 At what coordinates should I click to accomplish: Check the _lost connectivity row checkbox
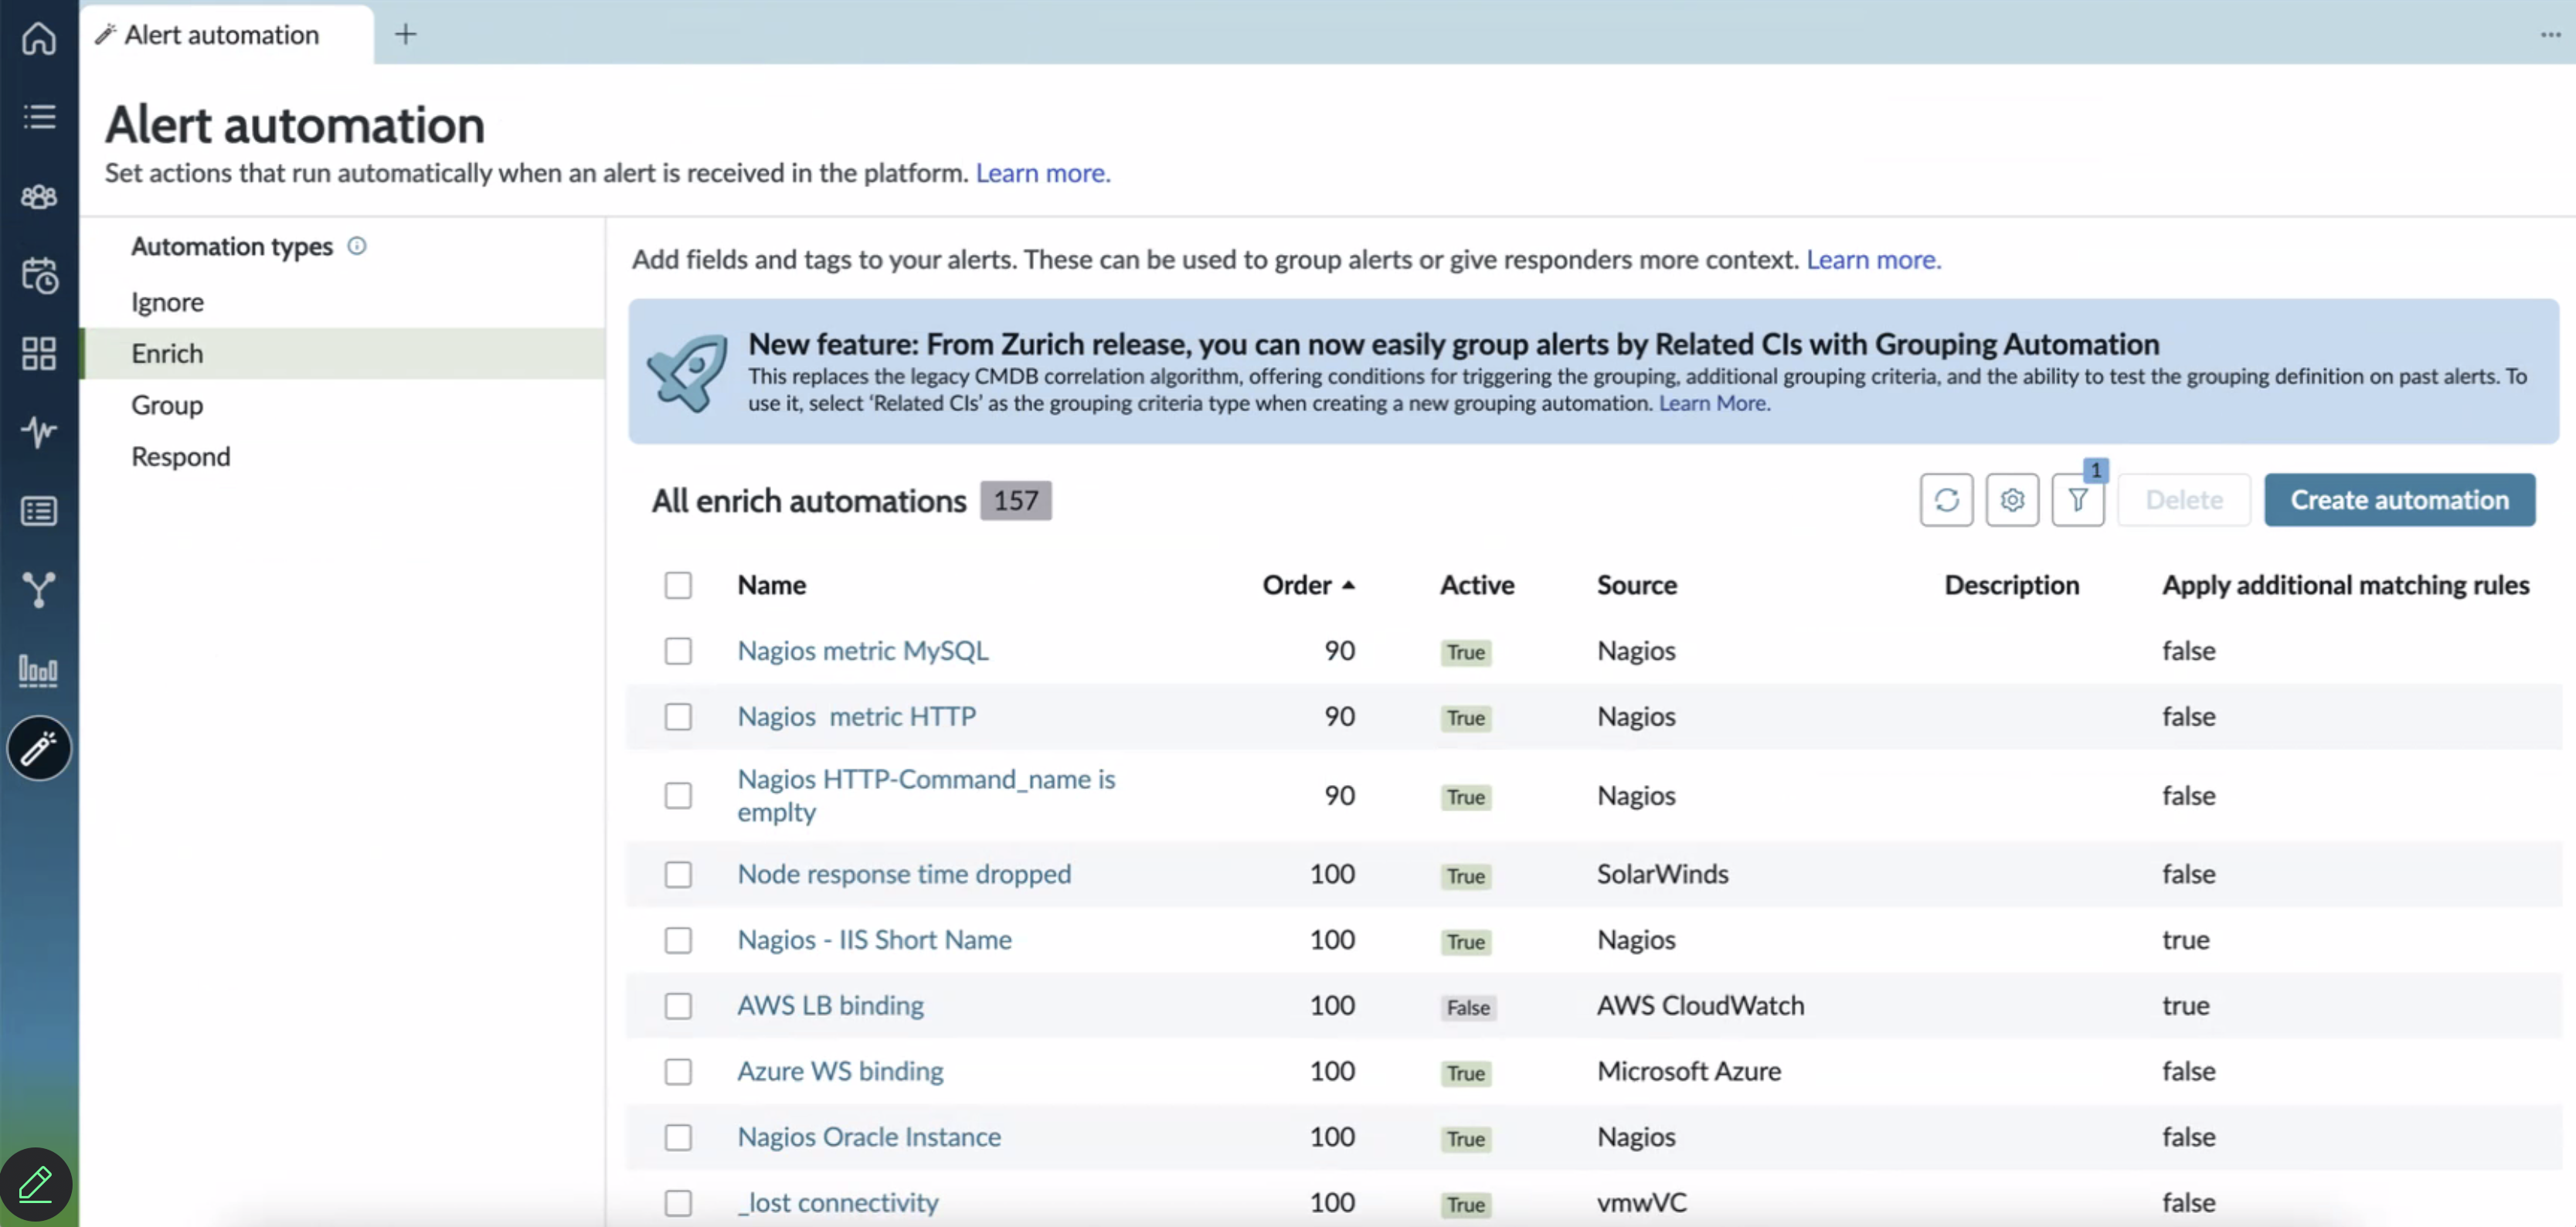[x=678, y=1203]
